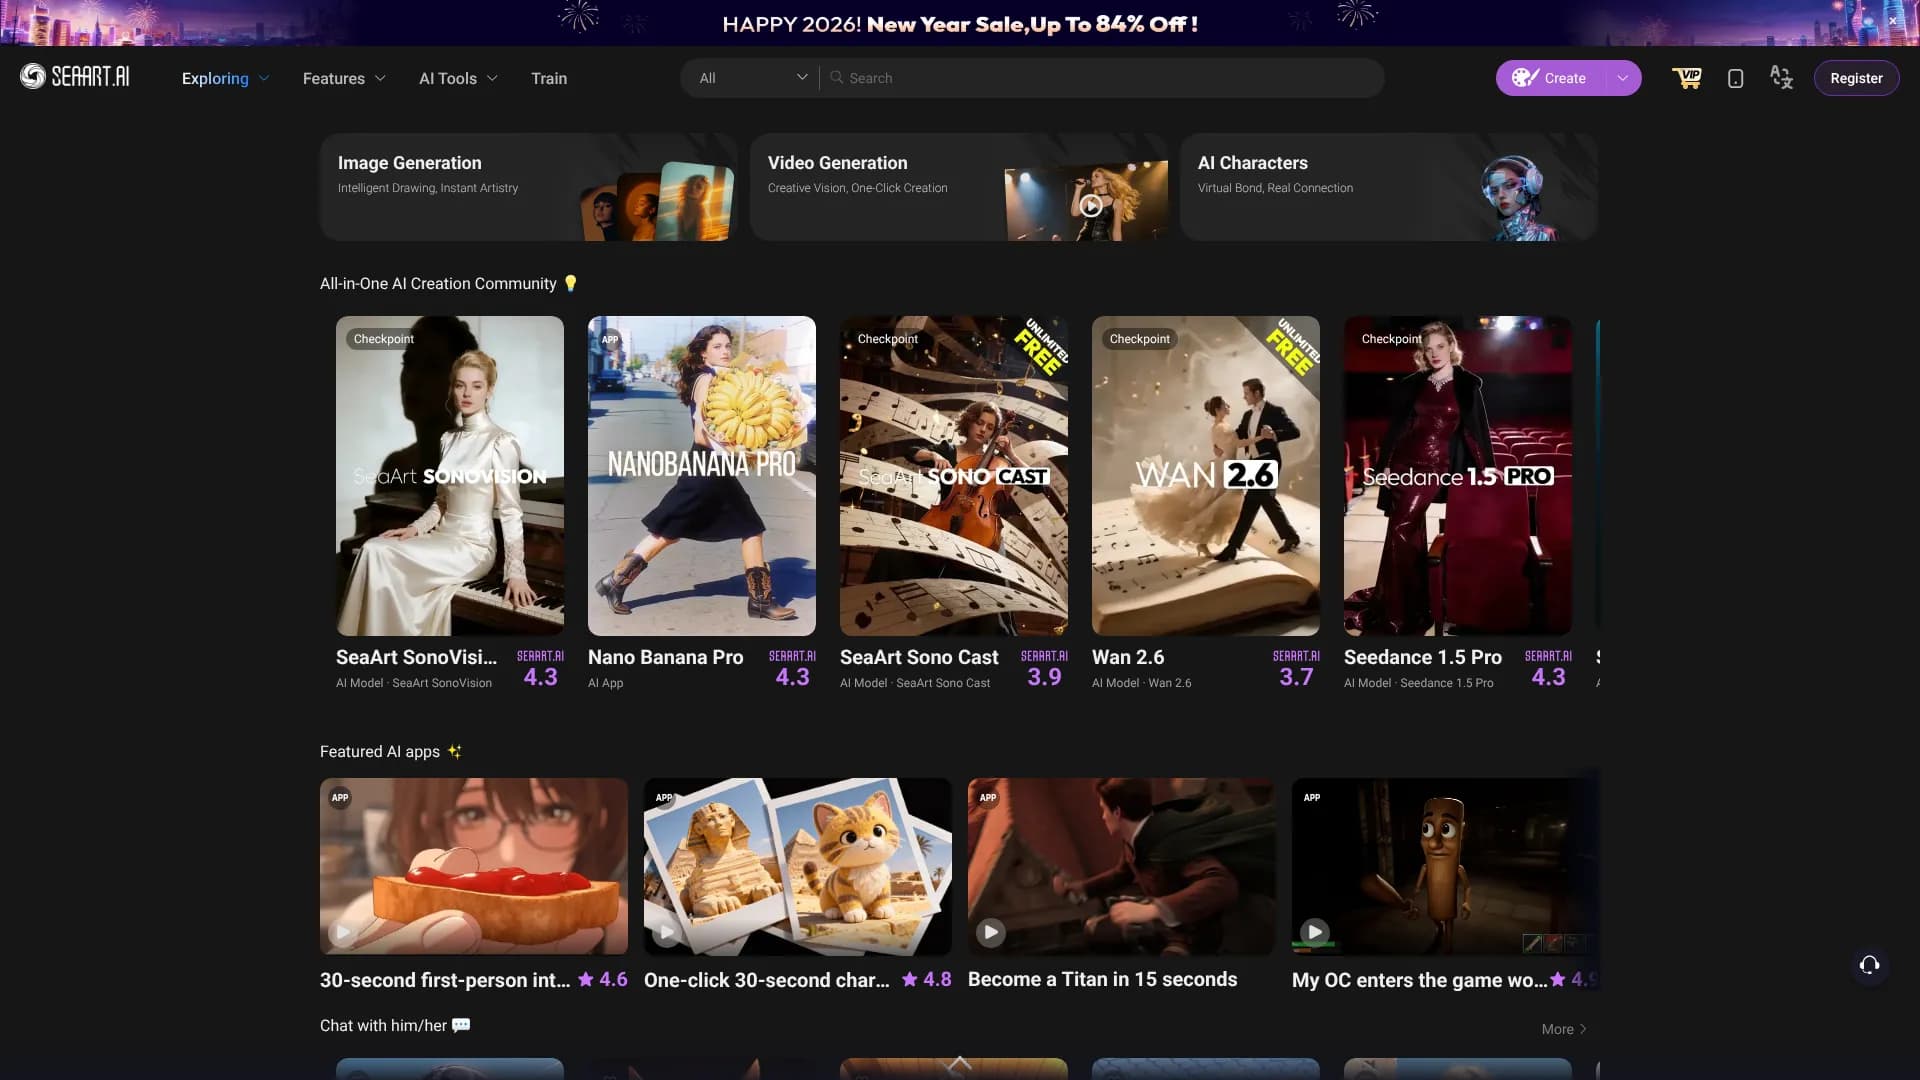Open '30-second first-person int...' app title

(x=445, y=980)
